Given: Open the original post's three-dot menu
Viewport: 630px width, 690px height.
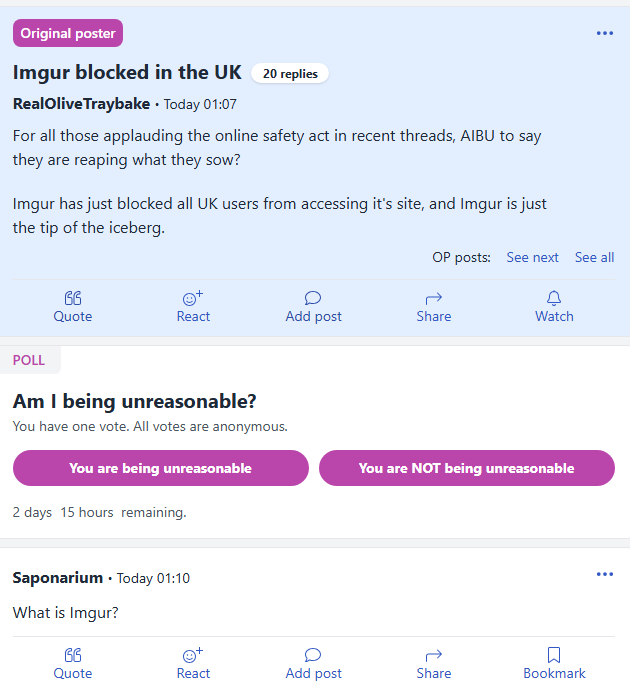Looking at the screenshot, I should 604,33.
